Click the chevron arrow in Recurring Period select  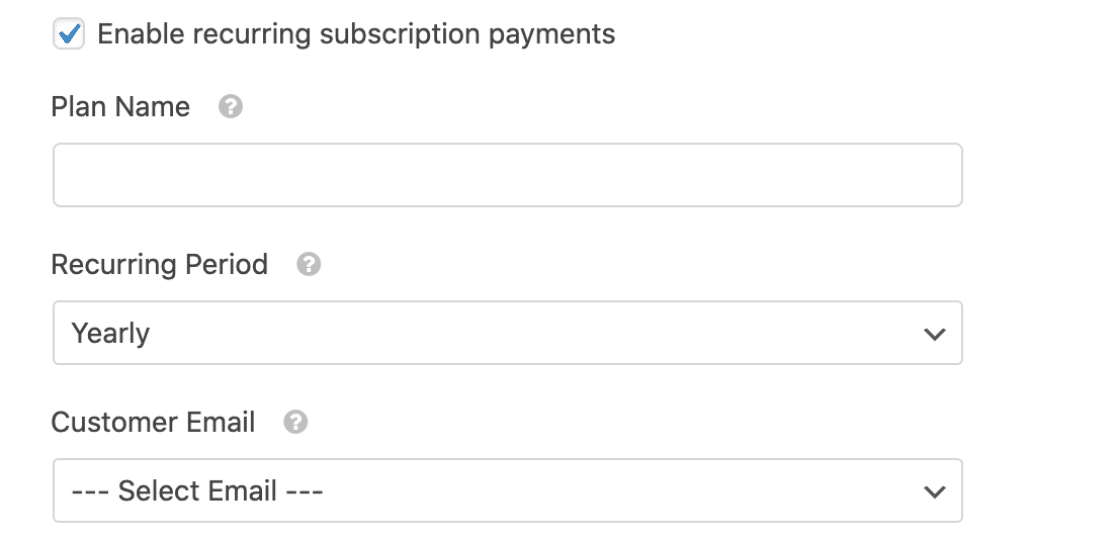point(934,333)
